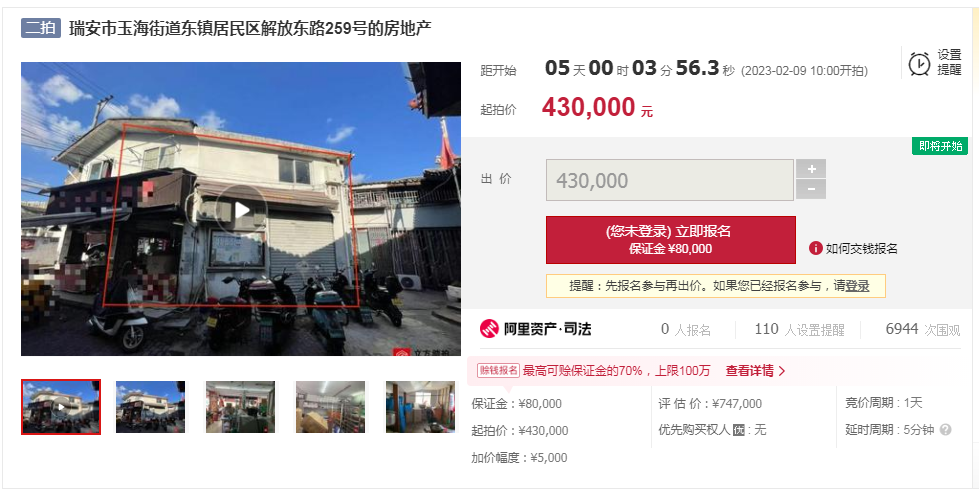The width and height of the screenshot is (979, 494).
Task: Click the 二拍 auction round tag
Action: tap(41, 28)
